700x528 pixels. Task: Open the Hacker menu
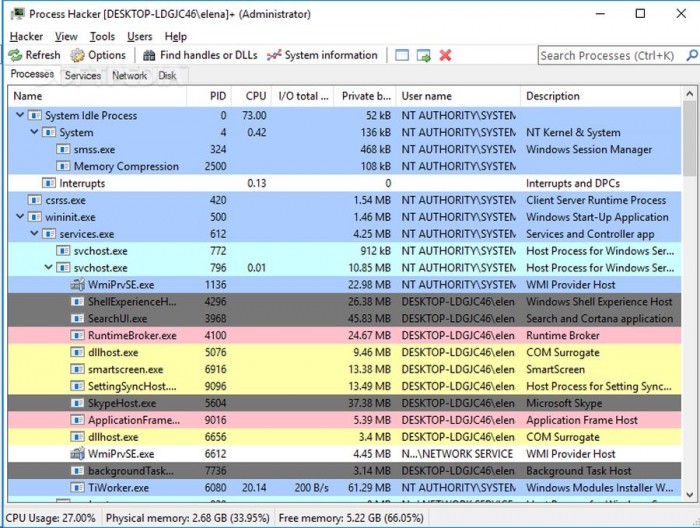pyautogui.click(x=26, y=37)
